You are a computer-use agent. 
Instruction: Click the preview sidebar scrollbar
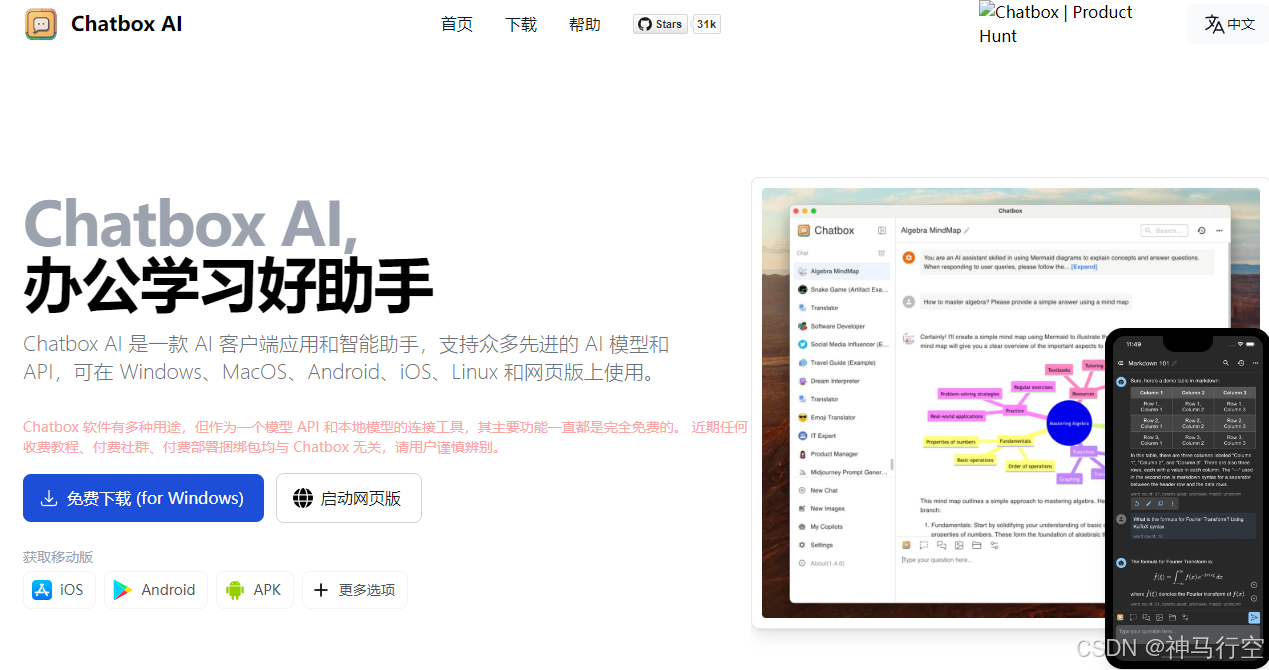pos(892,464)
